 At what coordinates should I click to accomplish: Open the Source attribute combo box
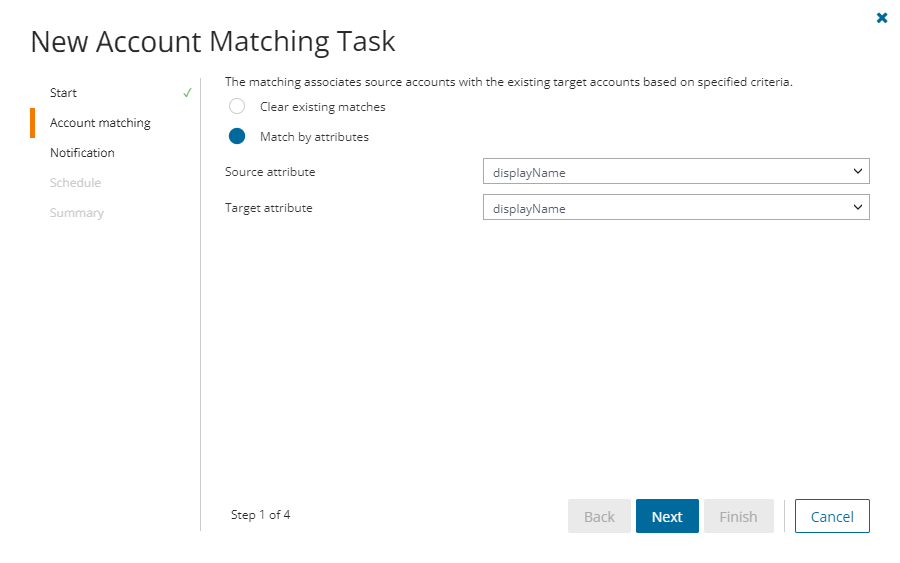click(675, 172)
